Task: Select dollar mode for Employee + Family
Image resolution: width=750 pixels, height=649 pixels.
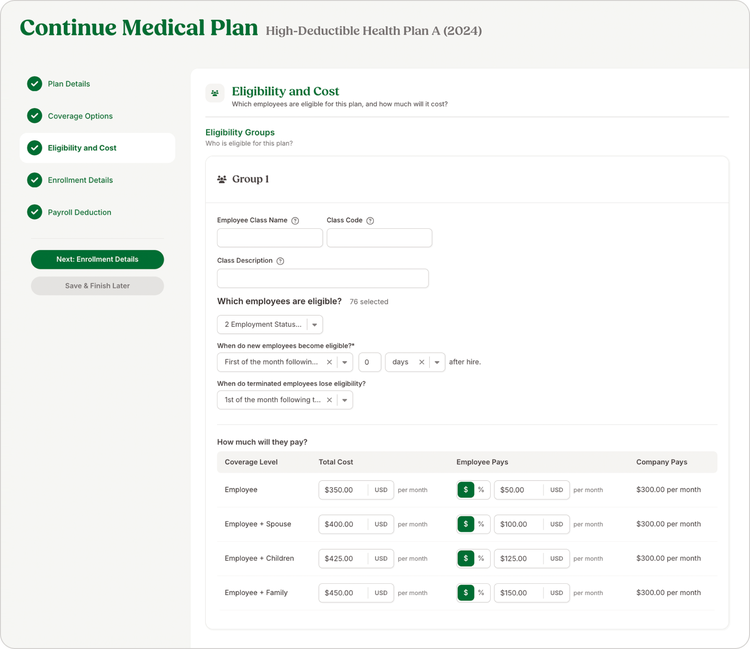Action: (466, 593)
